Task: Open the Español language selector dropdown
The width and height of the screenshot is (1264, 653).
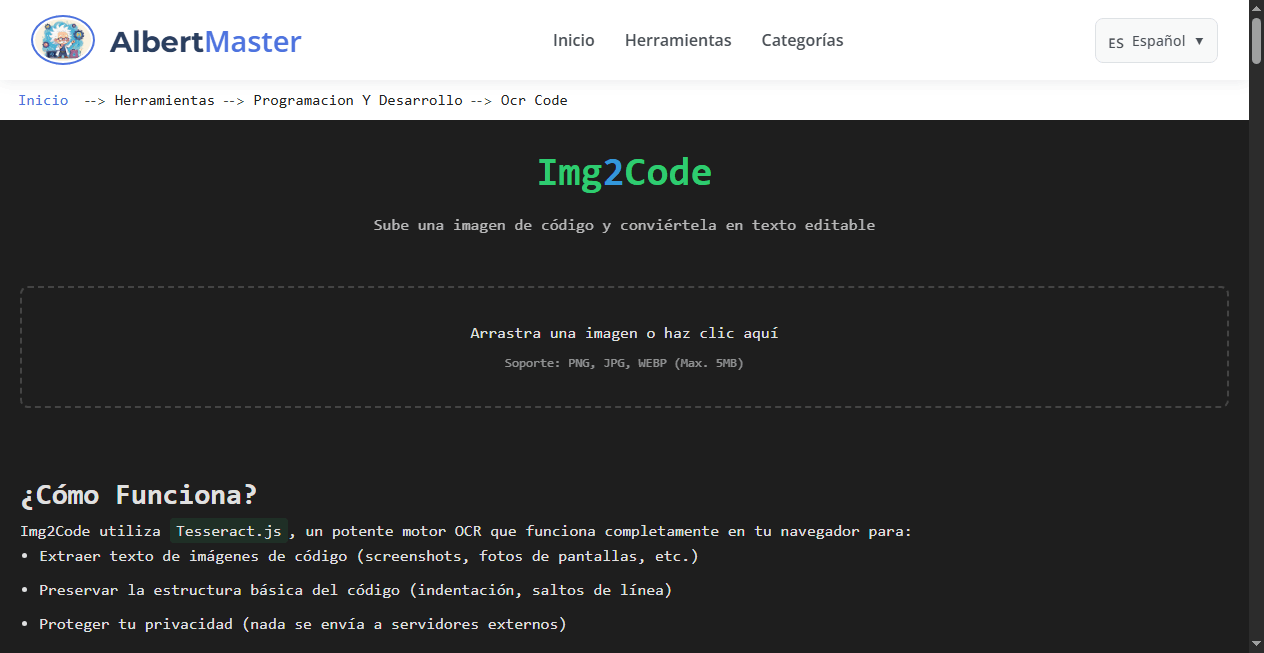Action: pyautogui.click(x=1156, y=40)
